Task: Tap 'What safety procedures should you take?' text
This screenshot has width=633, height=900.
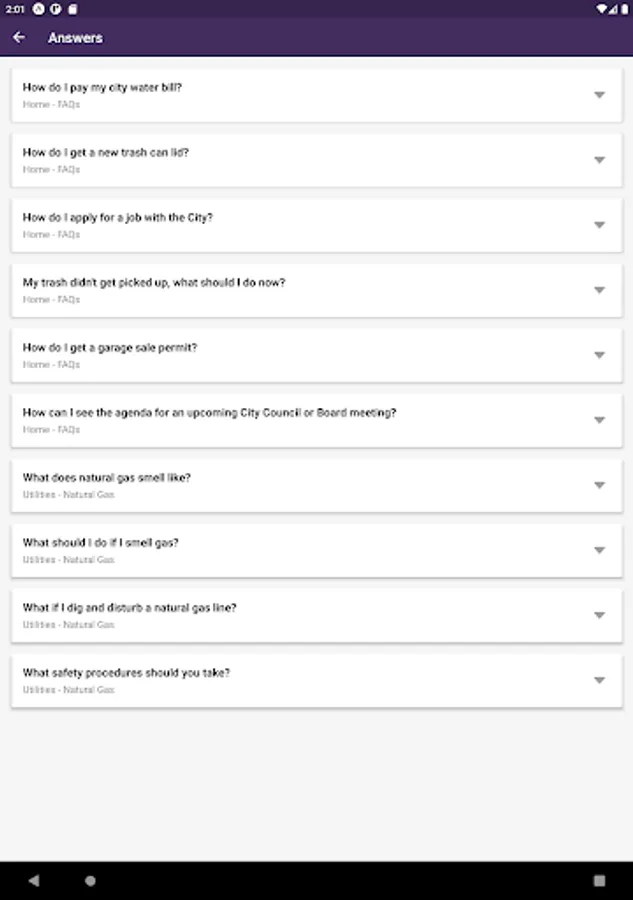Action: pyautogui.click(x=126, y=672)
